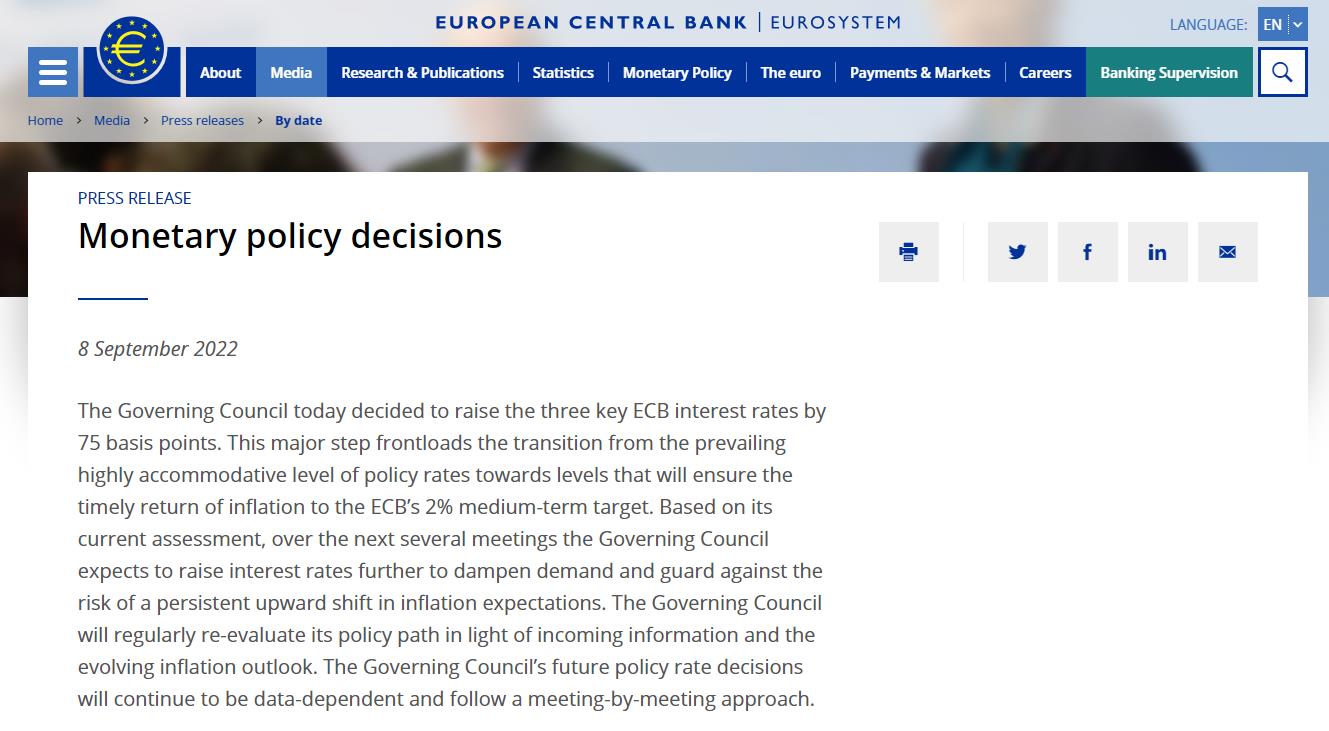Viewport: 1329px width, 731px height.
Task: Open the About menu
Action: (x=220, y=72)
